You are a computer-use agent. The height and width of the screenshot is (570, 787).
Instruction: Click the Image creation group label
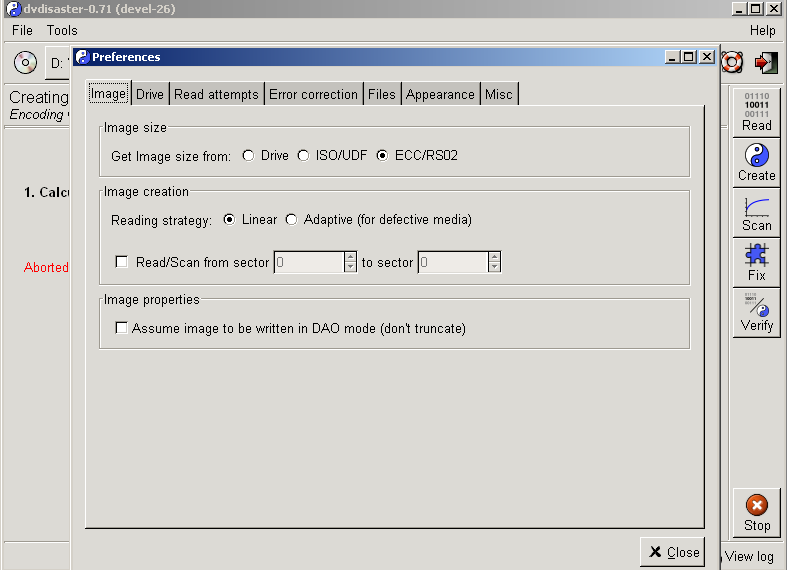pyautogui.click(x=146, y=192)
